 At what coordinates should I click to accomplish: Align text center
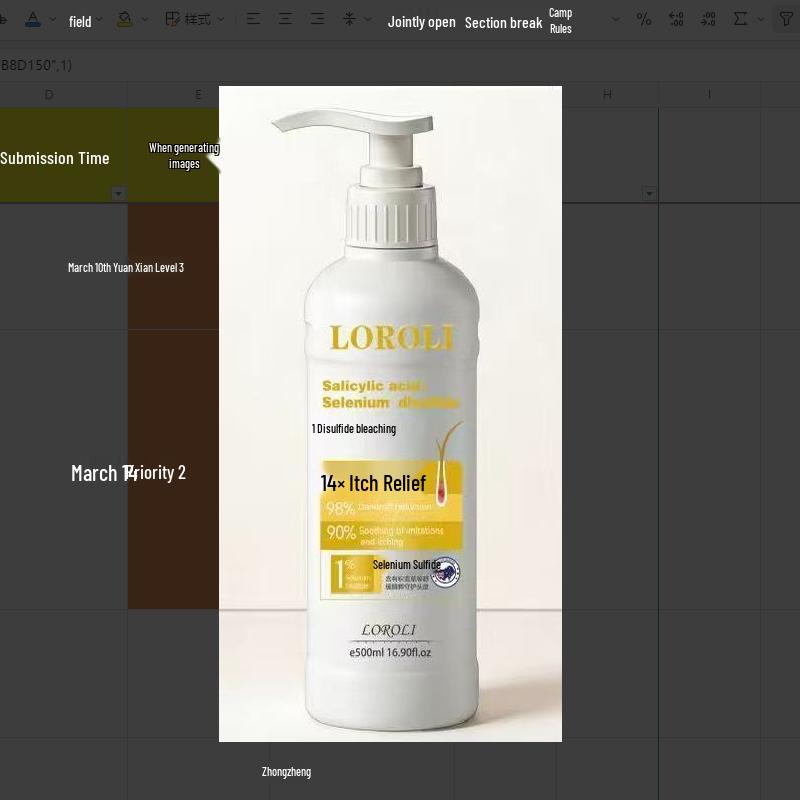(285, 19)
